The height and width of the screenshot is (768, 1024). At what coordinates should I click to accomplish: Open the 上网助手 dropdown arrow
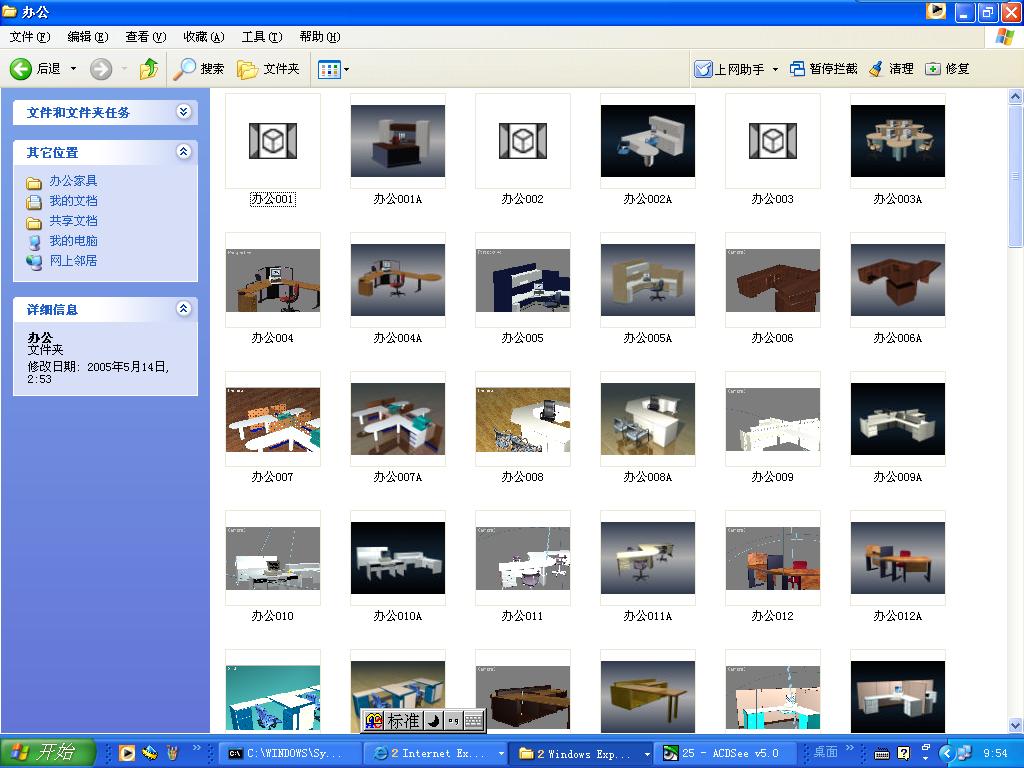(x=775, y=70)
